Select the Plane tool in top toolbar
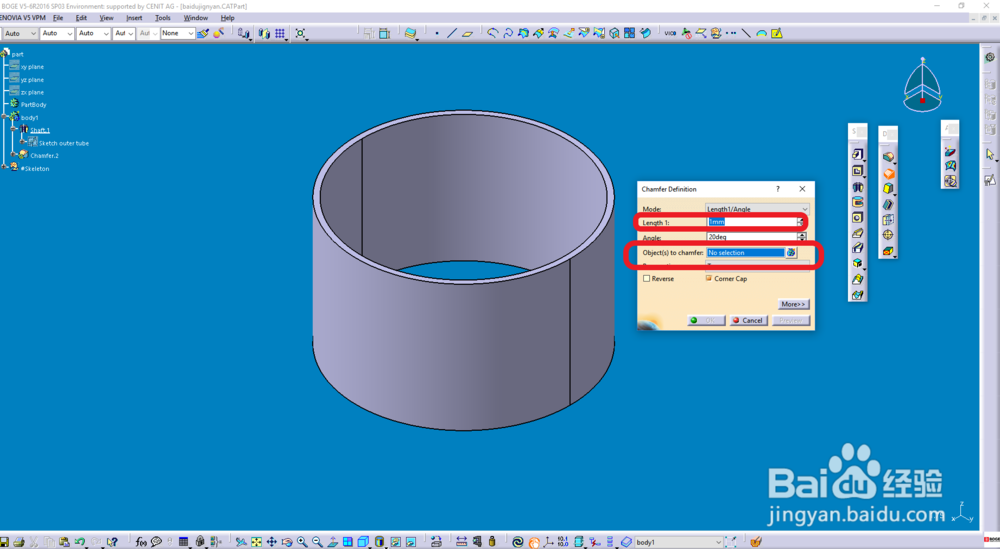Screen dimensions: 1000x549 pyautogui.click(x=467, y=33)
